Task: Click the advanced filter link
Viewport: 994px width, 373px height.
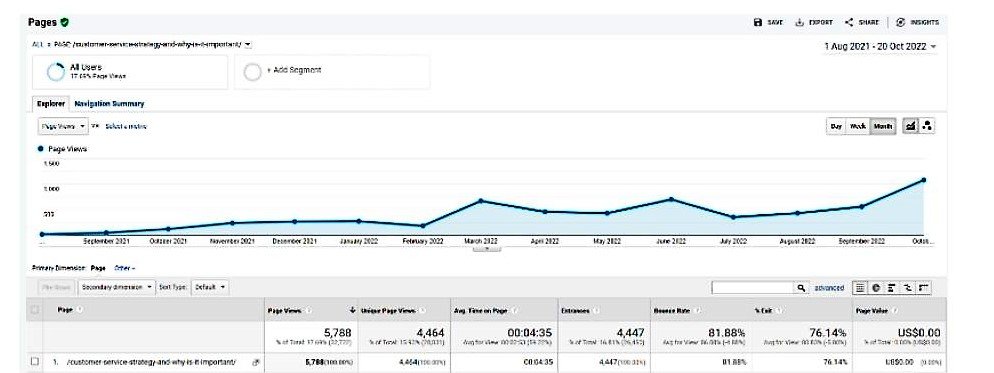Action: (x=829, y=288)
